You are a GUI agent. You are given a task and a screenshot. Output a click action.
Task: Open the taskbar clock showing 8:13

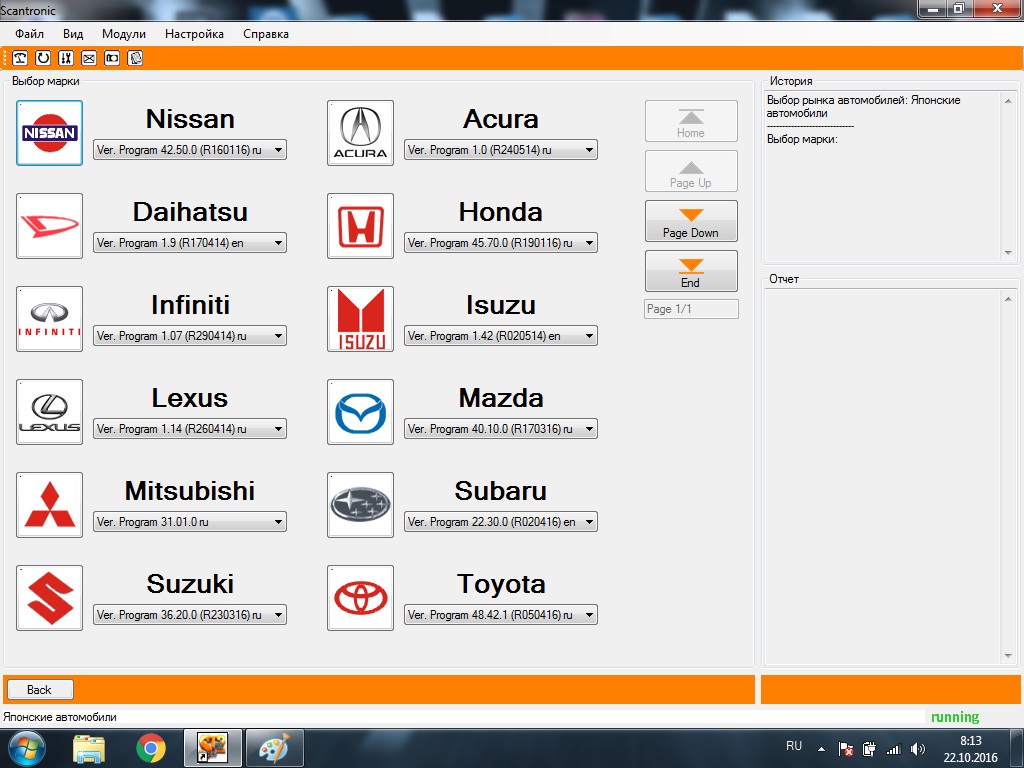(x=970, y=749)
